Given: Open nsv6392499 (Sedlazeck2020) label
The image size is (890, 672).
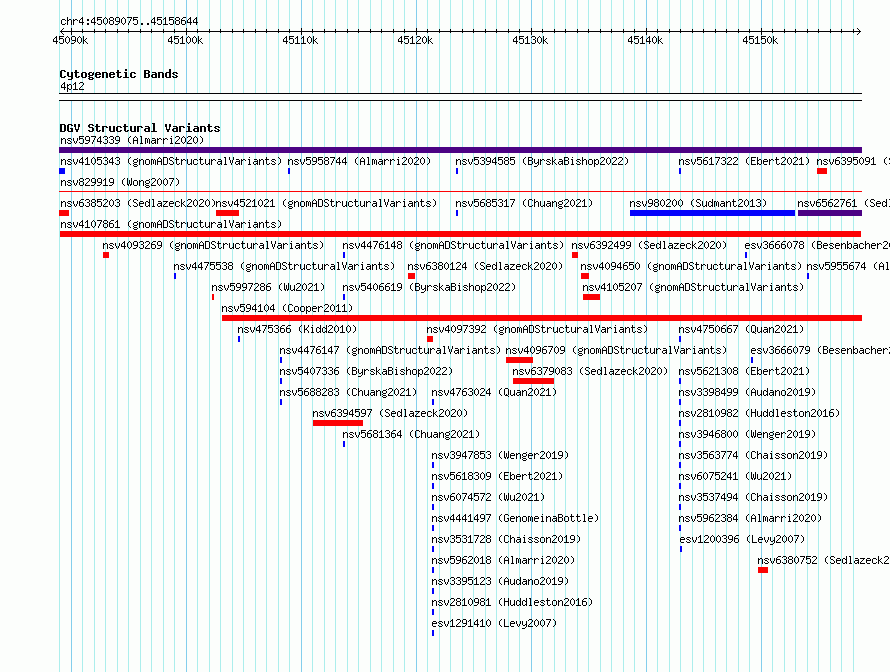Looking at the screenshot, I should (649, 245).
